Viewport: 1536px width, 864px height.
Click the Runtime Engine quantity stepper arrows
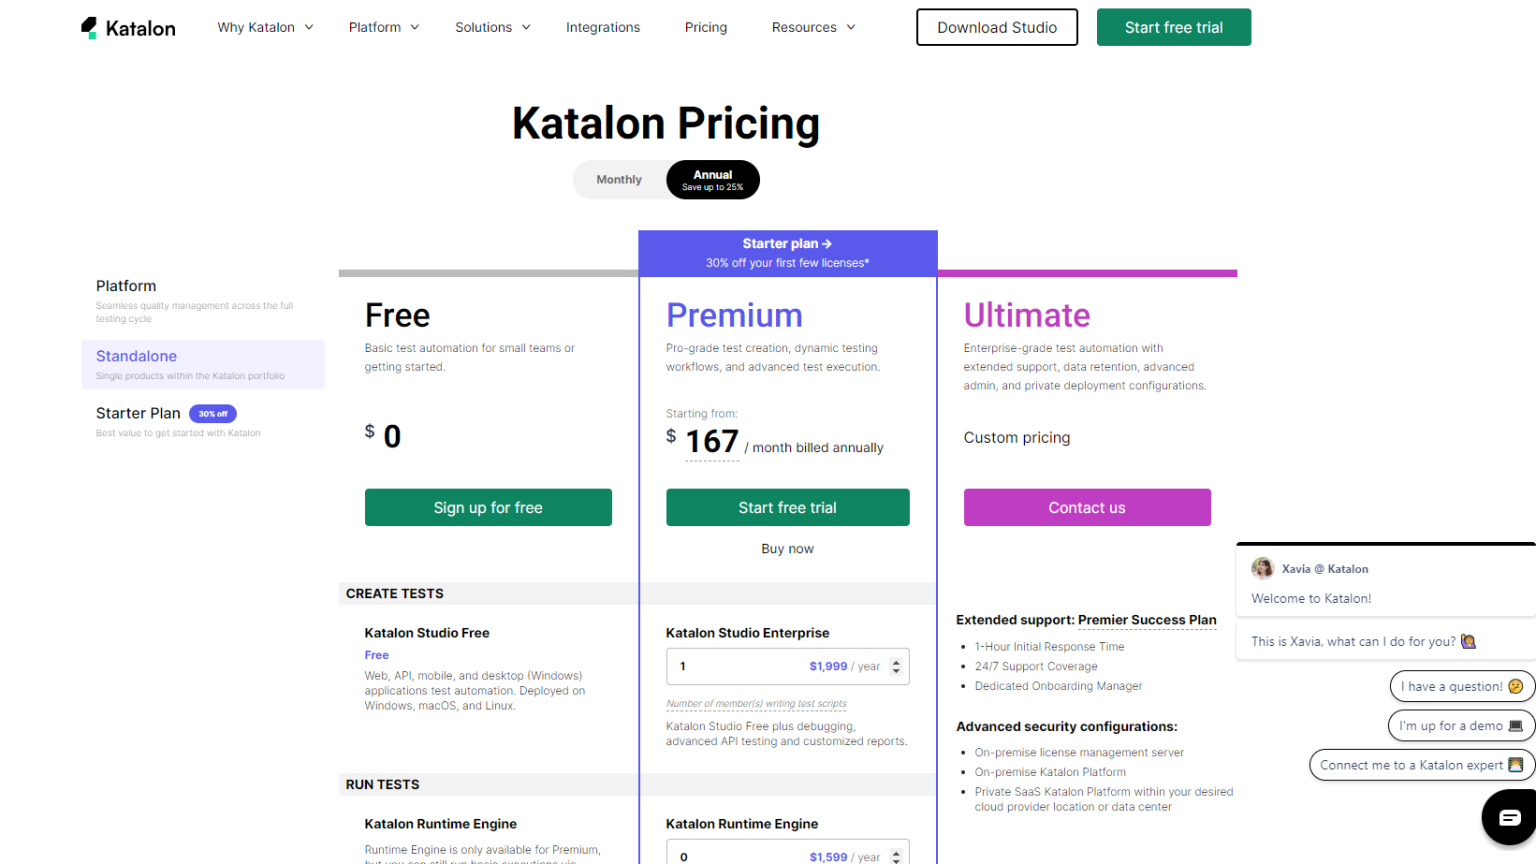click(x=896, y=857)
